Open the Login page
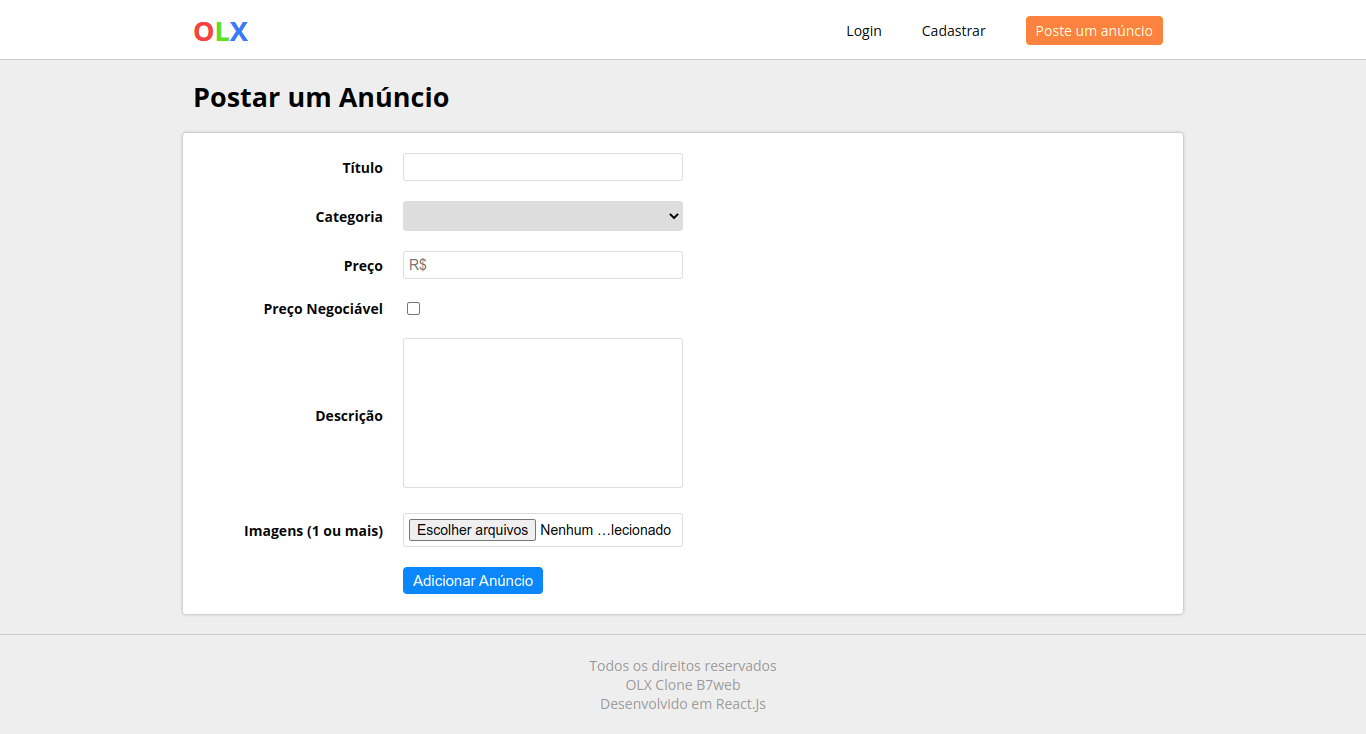 [x=863, y=30]
